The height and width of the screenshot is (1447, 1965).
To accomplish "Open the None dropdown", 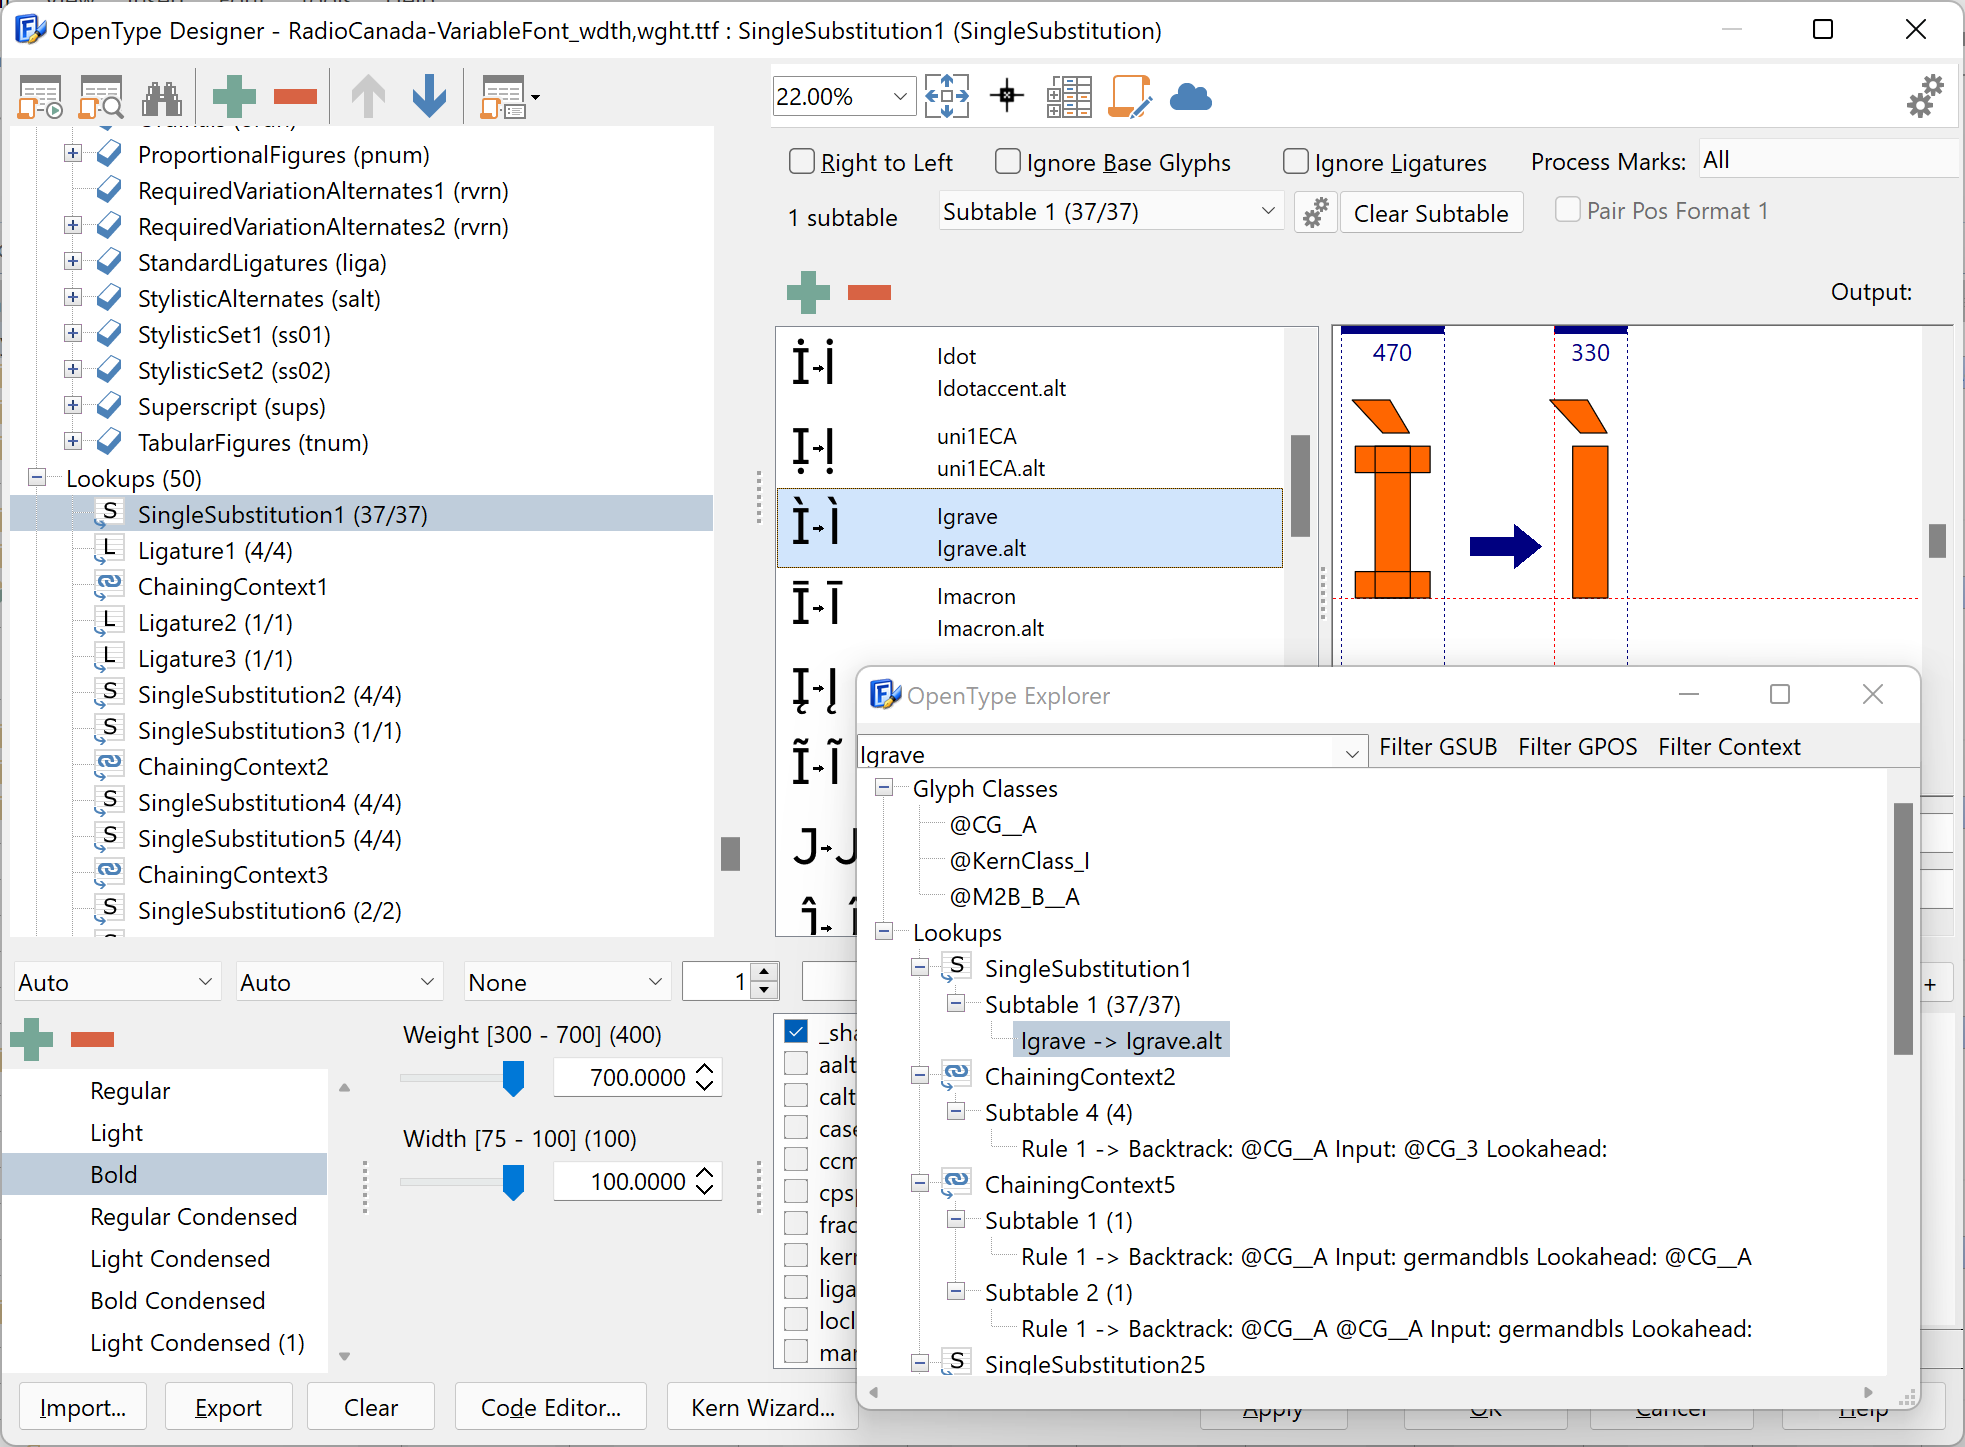I will [566, 983].
